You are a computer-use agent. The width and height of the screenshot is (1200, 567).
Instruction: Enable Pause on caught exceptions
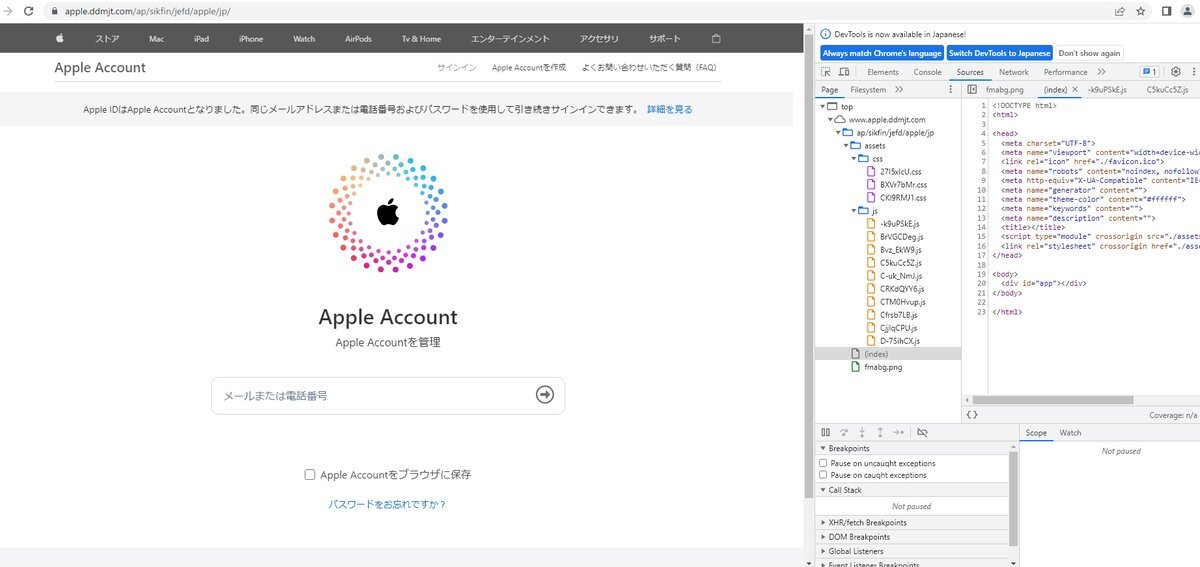[823, 475]
